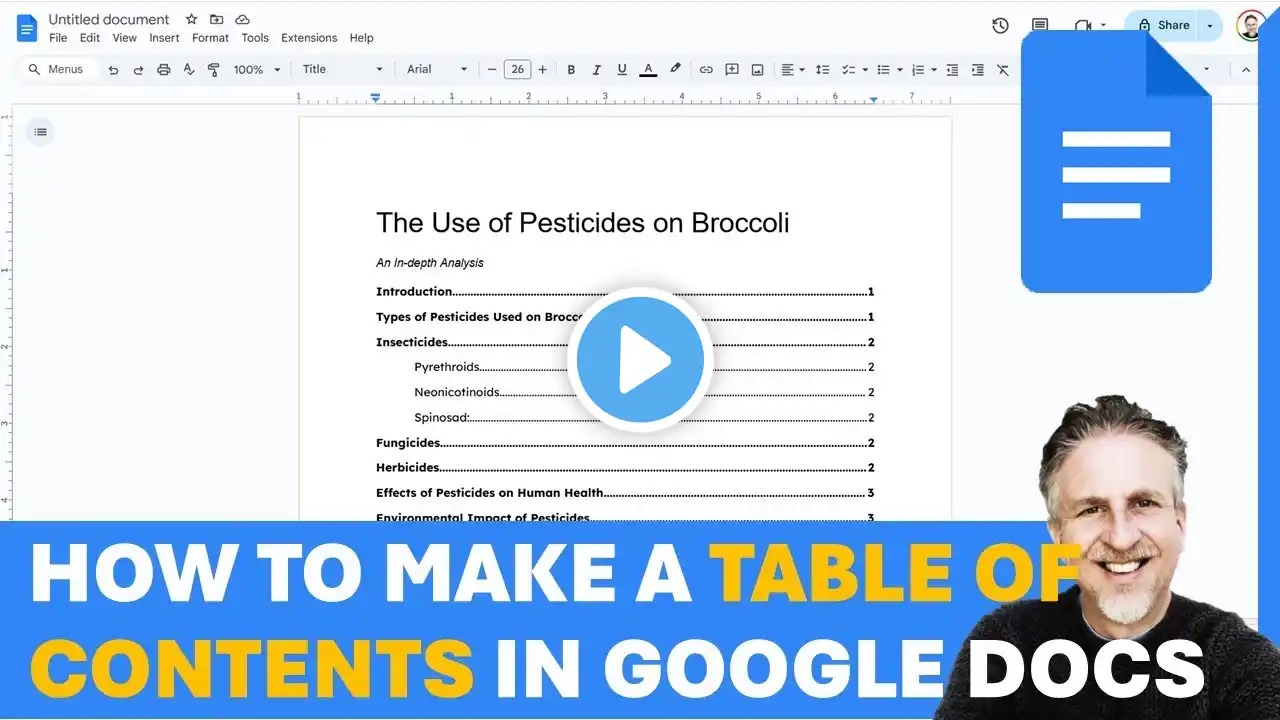Image resolution: width=1280 pixels, height=720 pixels.
Task: Expand the numbered list options arrow
Action: pos(934,70)
